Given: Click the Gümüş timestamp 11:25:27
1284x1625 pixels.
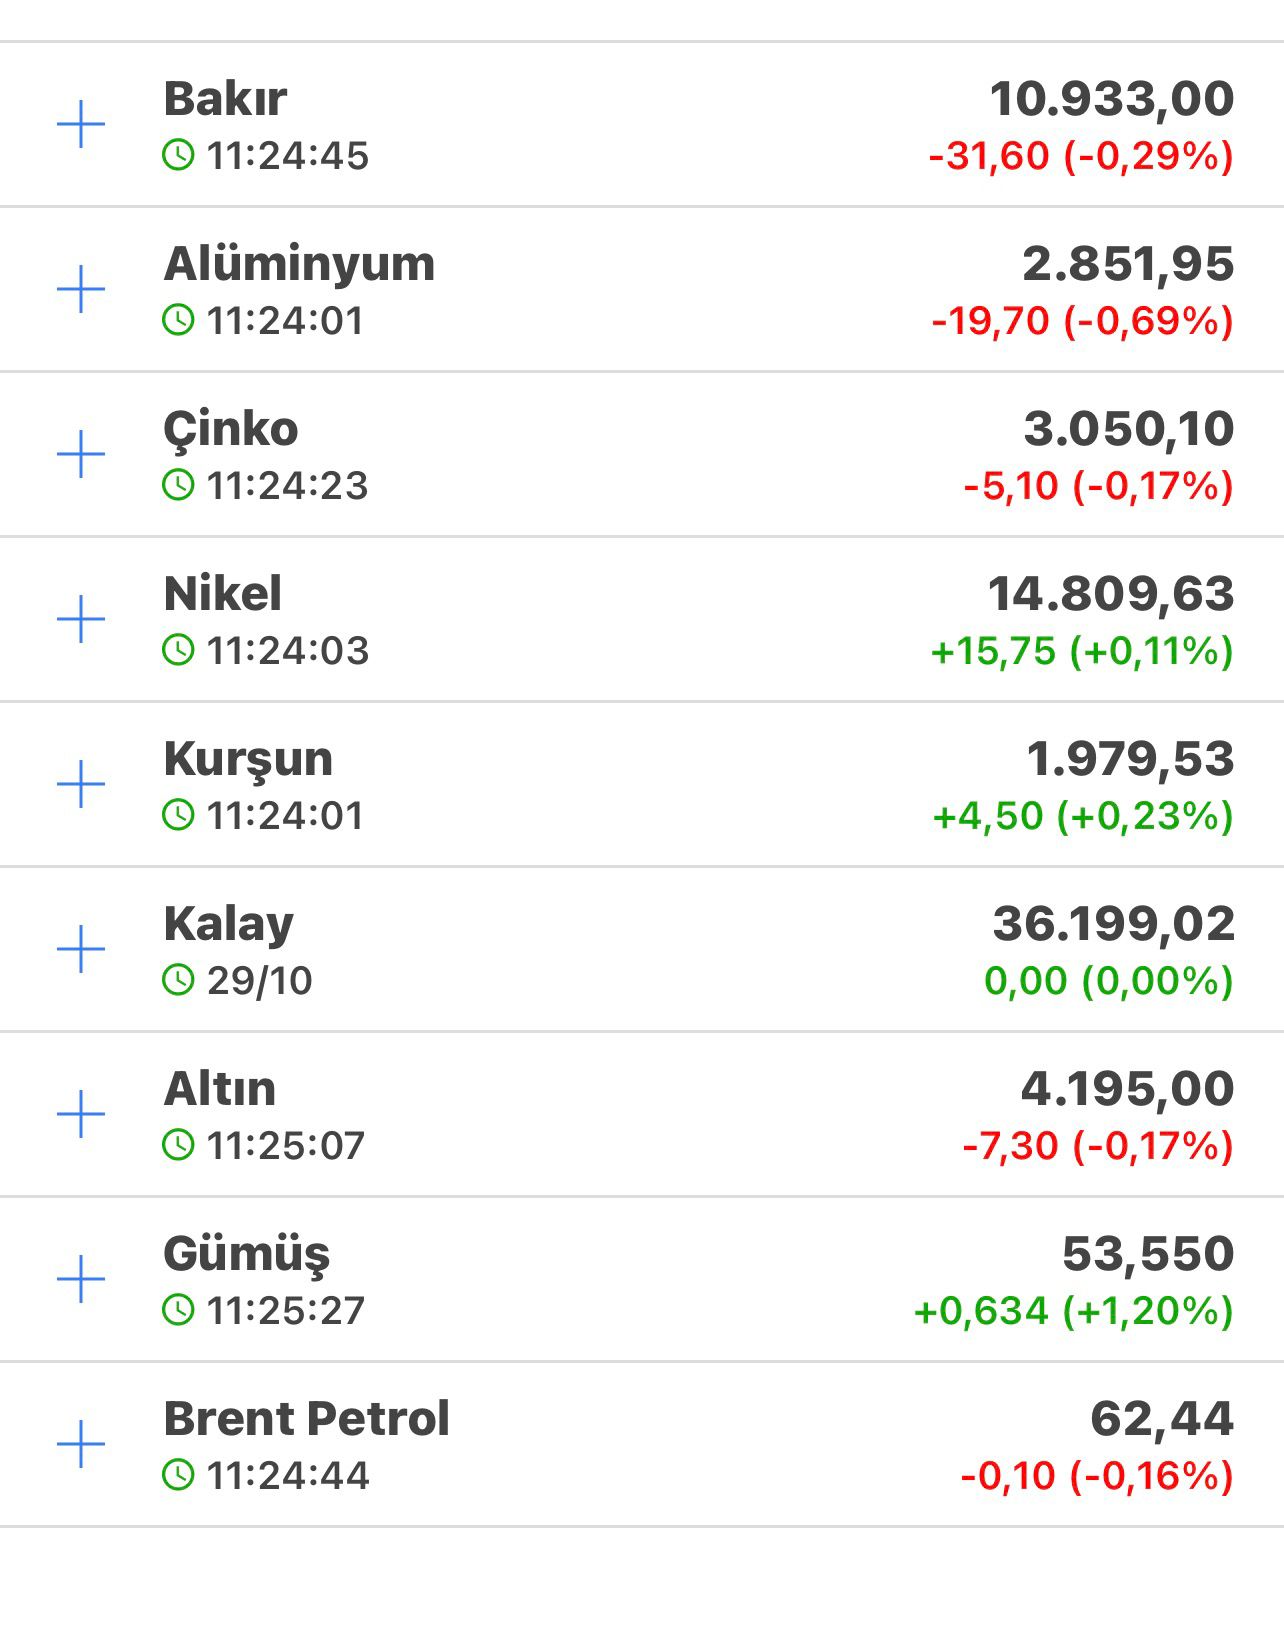Looking at the screenshot, I should (286, 1310).
